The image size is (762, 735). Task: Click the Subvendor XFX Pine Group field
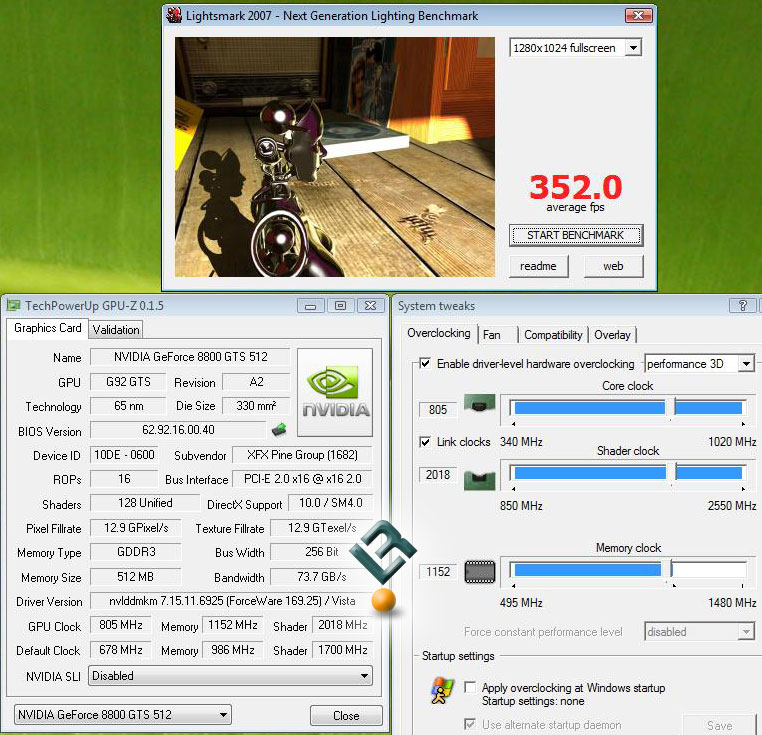pos(302,455)
